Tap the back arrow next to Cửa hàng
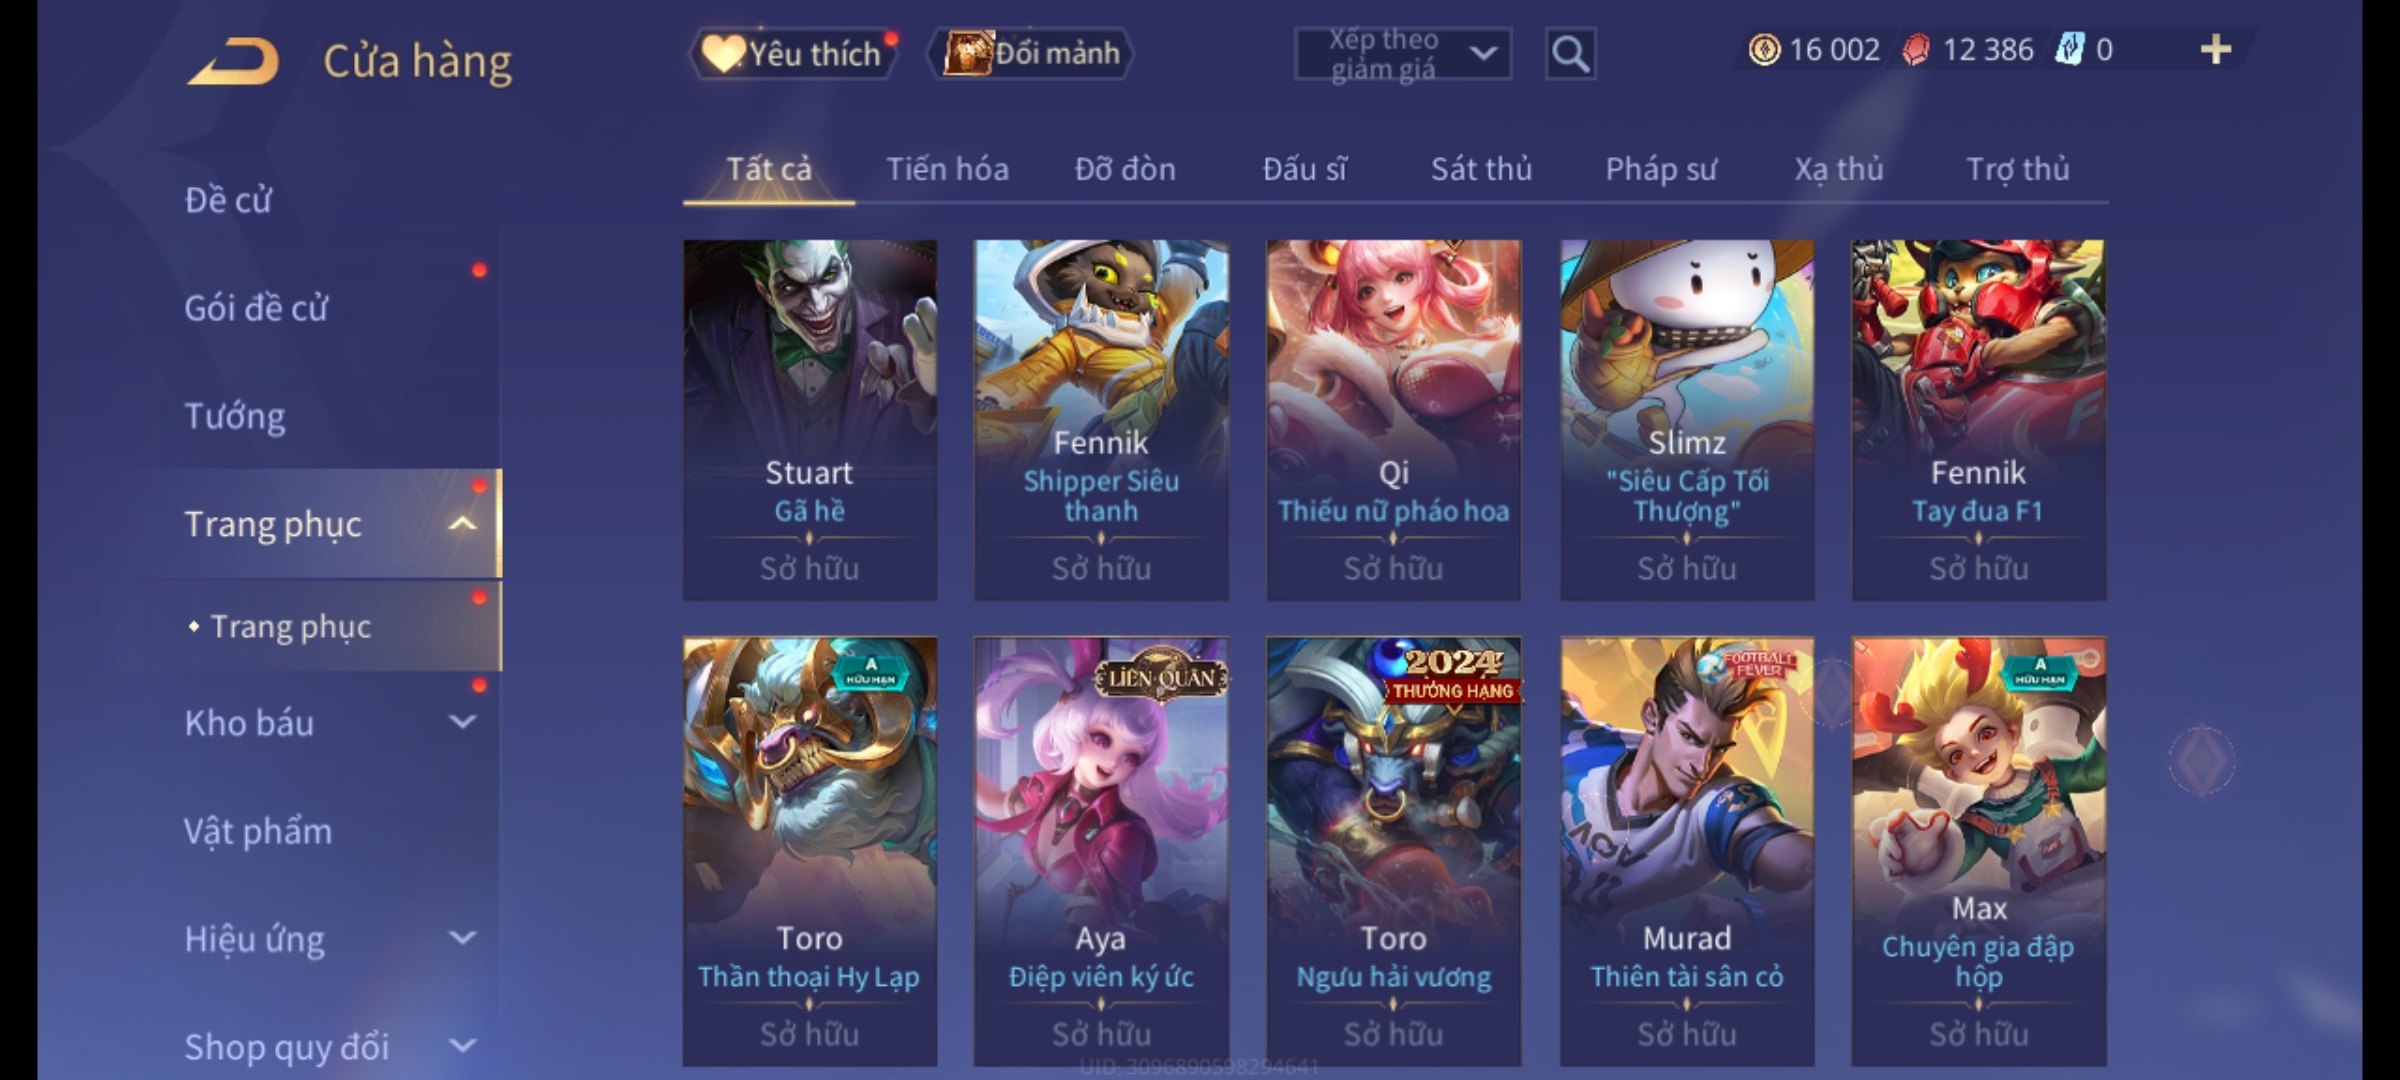Image resolution: width=2400 pixels, height=1080 pixels. pos(233,61)
